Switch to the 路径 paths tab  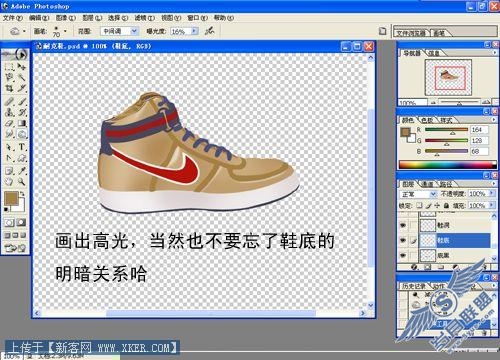pos(446,184)
